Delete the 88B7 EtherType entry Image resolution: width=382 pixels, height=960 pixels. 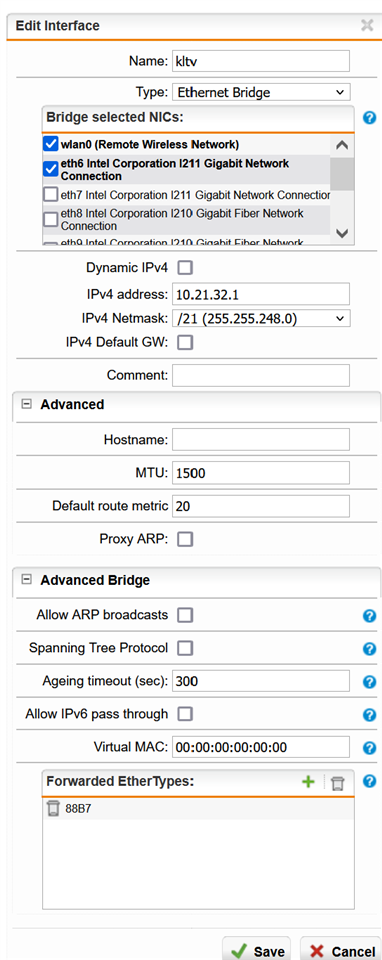tap(53, 809)
